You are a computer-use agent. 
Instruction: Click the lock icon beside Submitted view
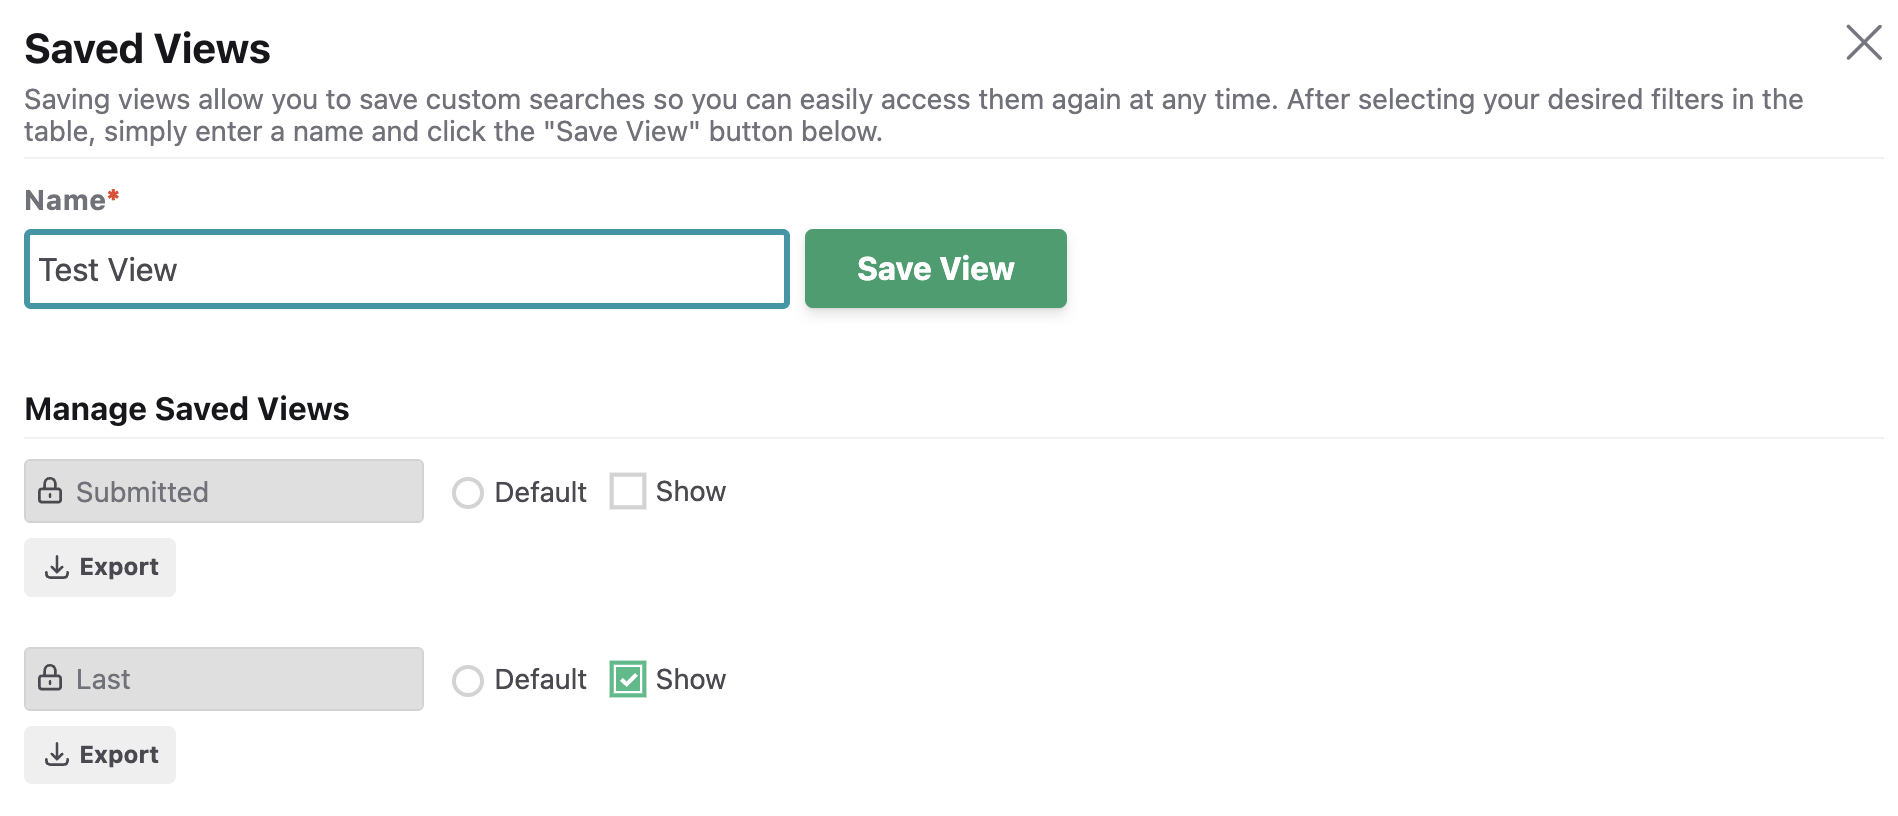point(50,491)
